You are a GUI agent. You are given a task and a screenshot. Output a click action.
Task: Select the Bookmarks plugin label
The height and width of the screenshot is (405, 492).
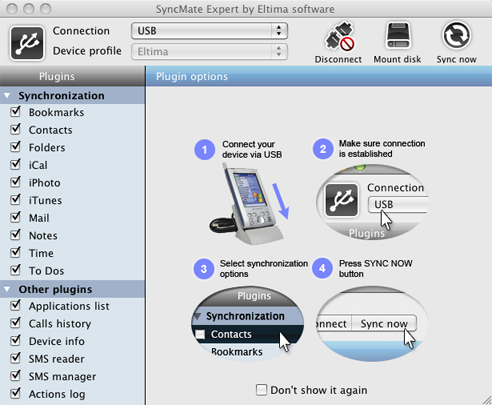point(56,113)
